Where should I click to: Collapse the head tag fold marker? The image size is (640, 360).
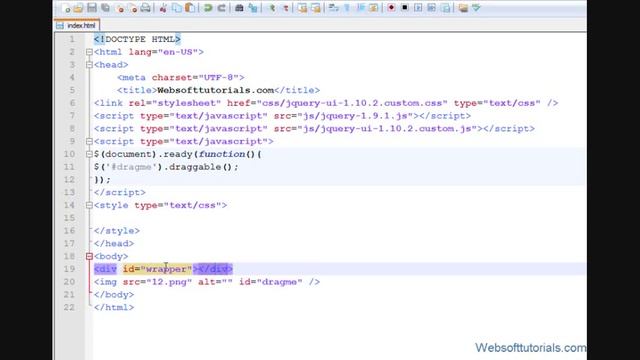point(89,65)
